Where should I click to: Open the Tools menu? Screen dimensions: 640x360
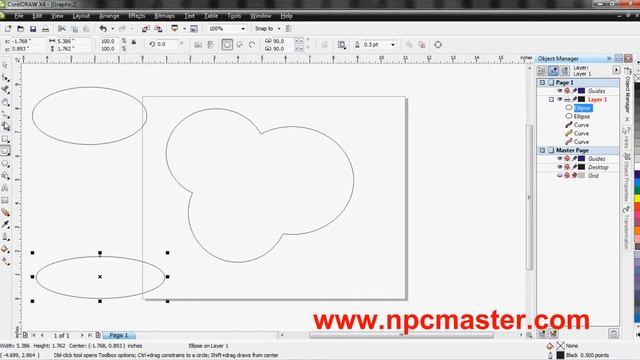pos(234,16)
